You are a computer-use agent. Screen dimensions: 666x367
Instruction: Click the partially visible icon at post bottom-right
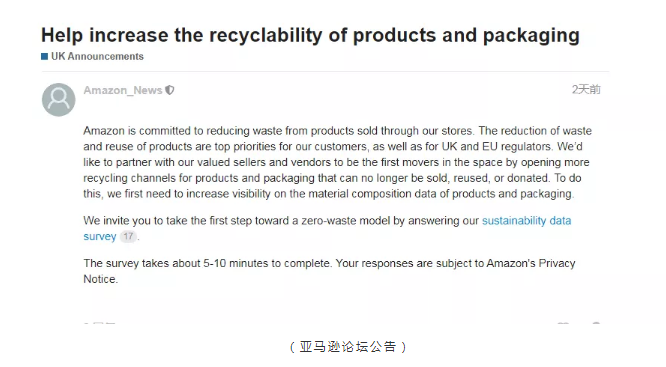596,324
